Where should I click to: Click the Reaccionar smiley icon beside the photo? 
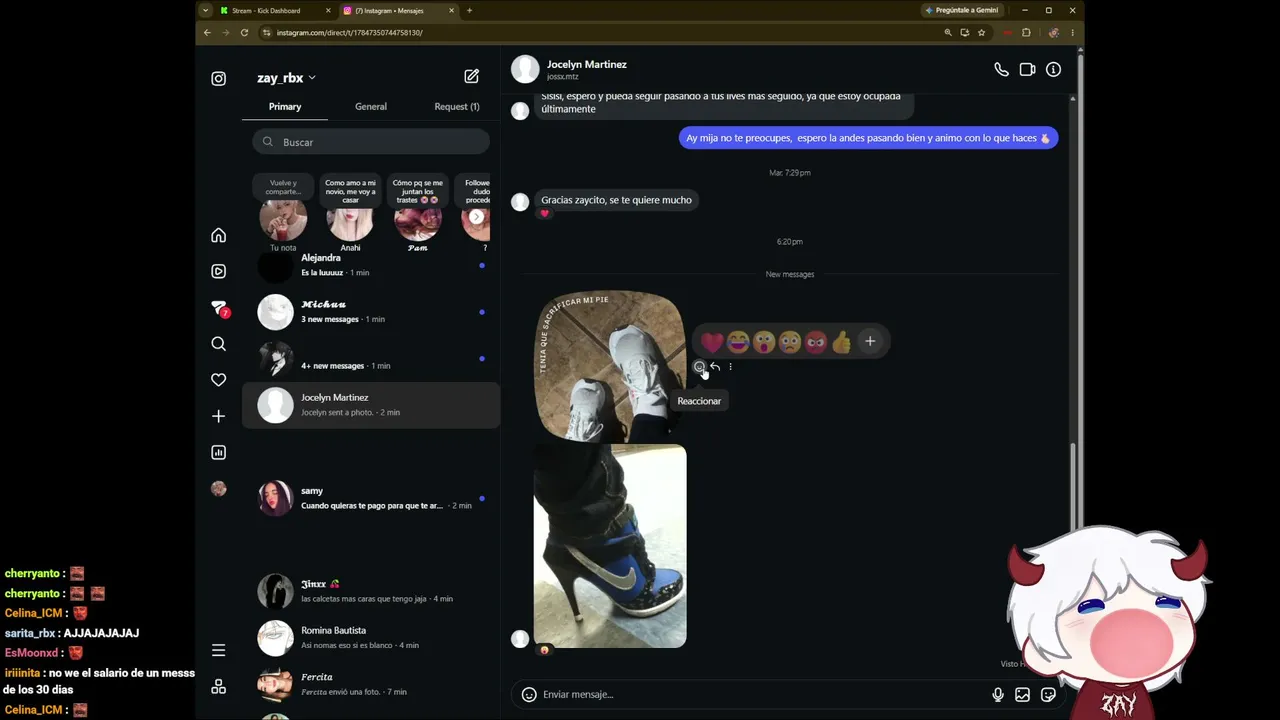tap(699, 367)
